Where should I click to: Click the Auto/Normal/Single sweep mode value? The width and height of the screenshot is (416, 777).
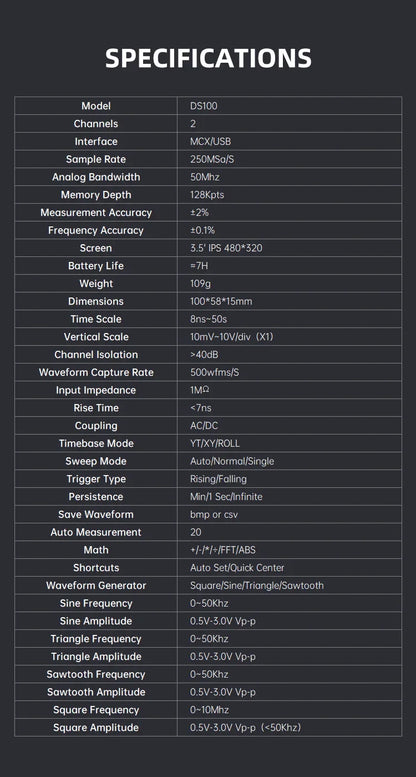coord(232,461)
